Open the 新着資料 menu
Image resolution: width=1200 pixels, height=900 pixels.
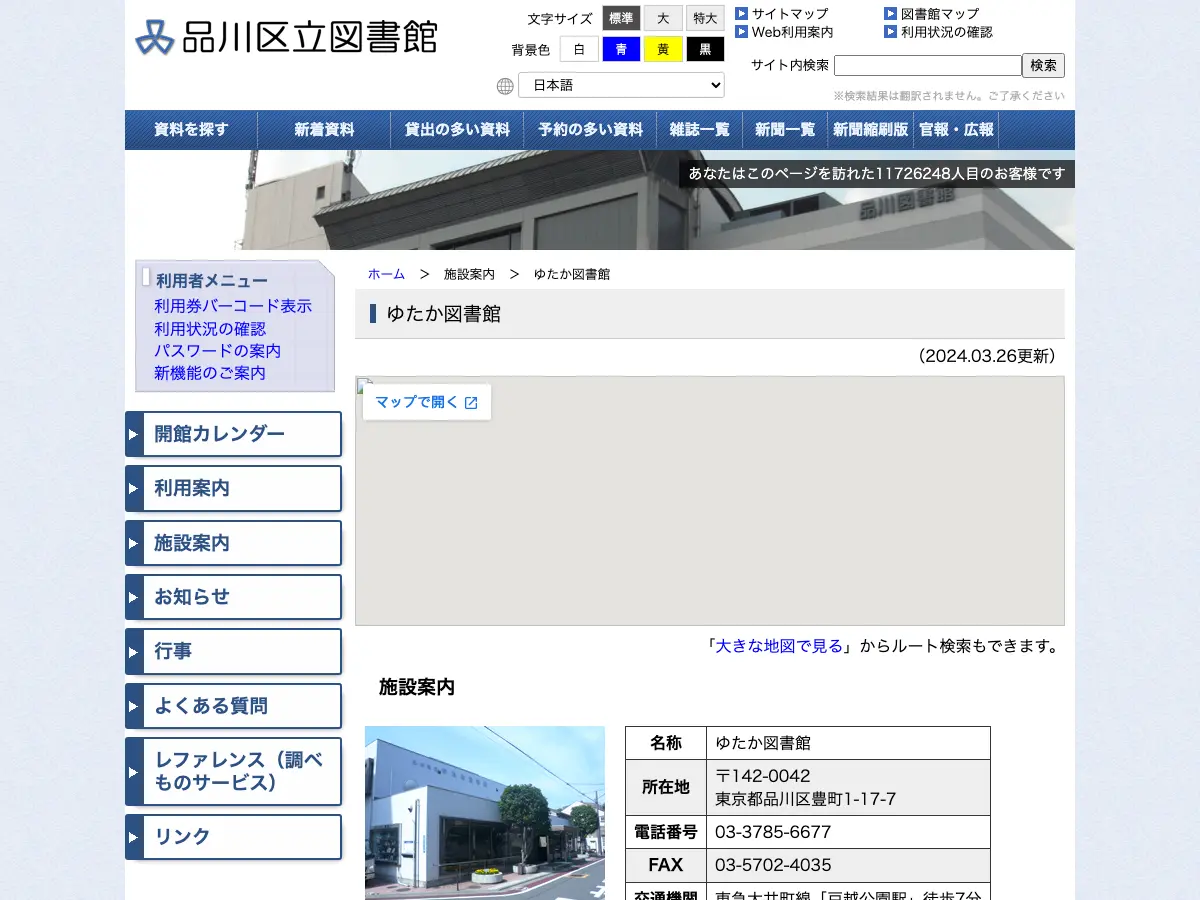coord(324,130)
